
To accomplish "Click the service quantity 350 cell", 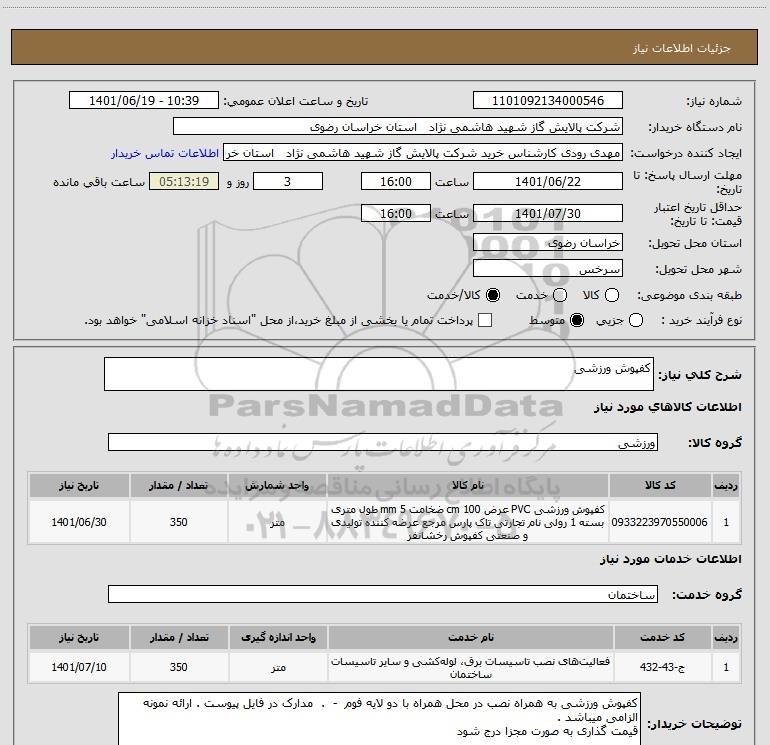I will (x=179, y=667).
